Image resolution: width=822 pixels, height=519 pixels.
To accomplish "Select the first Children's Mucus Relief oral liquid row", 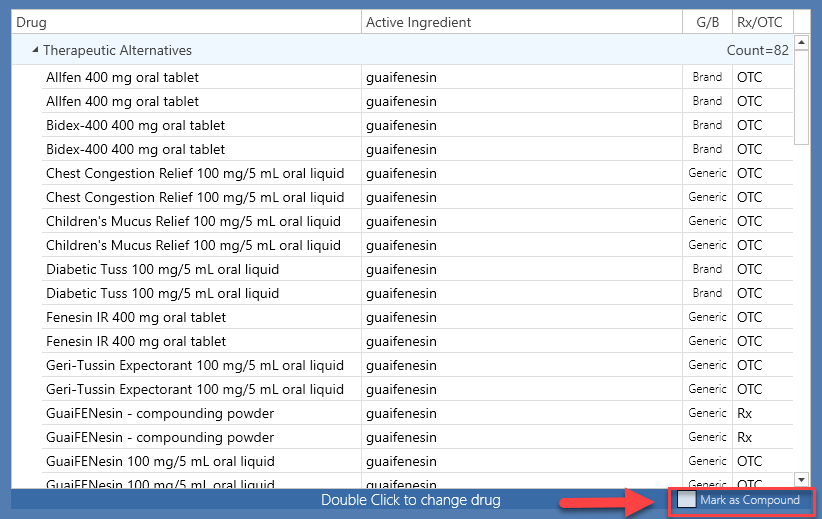I will coord(417,221).
